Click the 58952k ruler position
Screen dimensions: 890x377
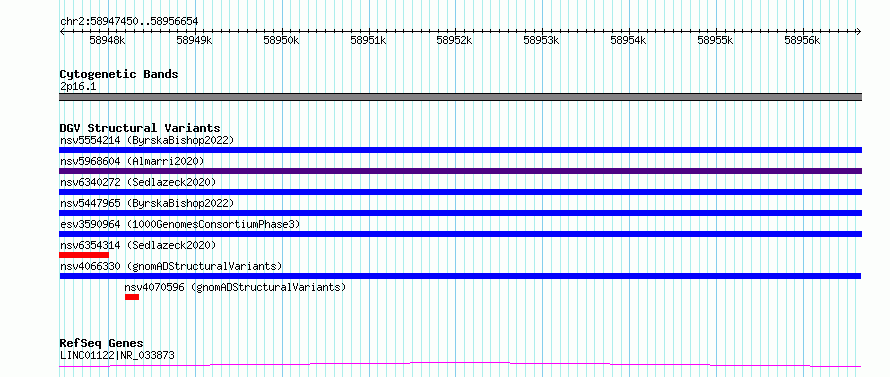pyautogui.click(x=455, y=41)
